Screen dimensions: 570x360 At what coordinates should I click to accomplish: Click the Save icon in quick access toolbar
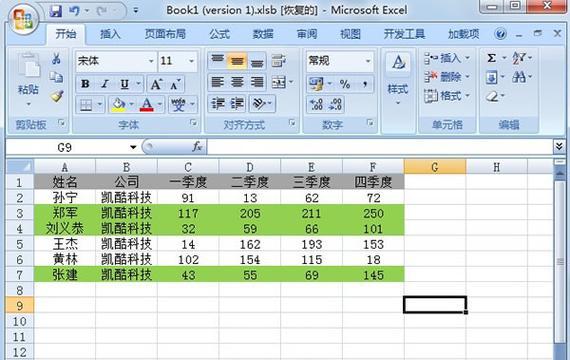click(x=56, y=11)
